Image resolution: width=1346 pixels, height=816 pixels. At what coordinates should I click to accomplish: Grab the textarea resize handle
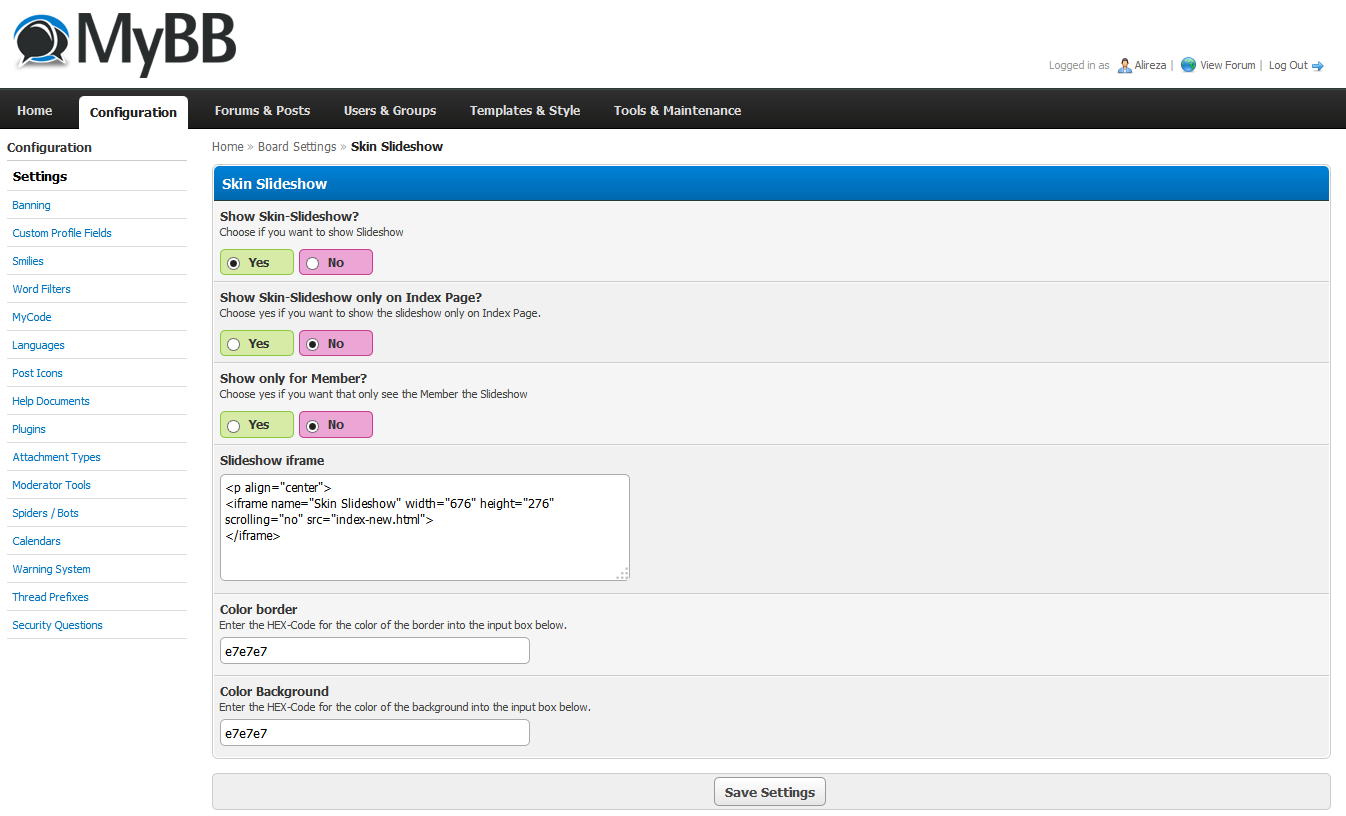[x=623, y=574]
